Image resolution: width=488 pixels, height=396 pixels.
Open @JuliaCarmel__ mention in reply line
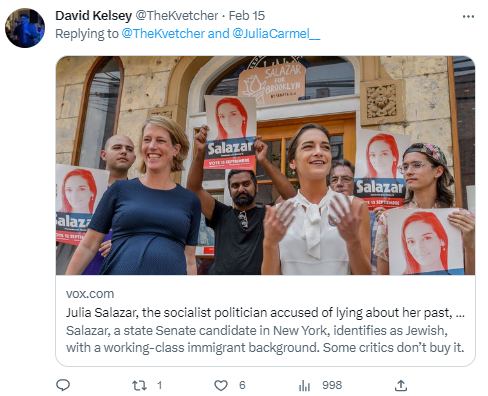click(276, 34)
